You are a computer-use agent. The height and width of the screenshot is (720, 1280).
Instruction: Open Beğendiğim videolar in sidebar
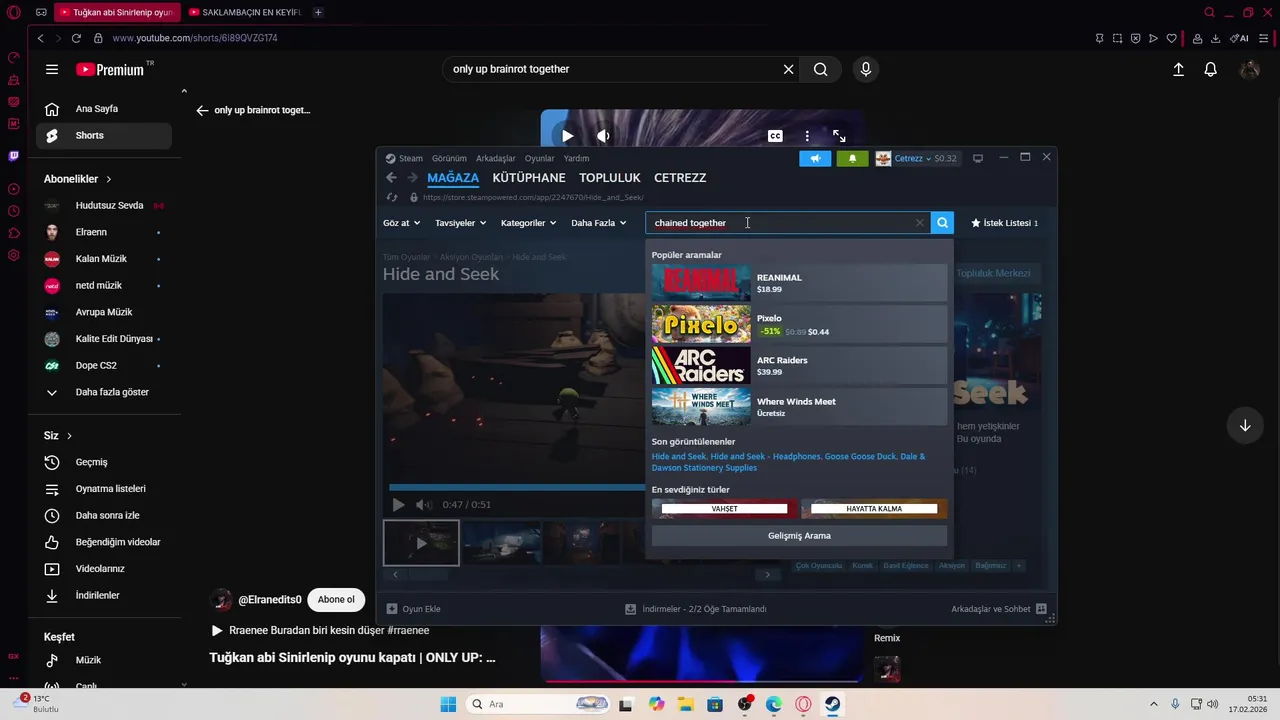[104, 542]
